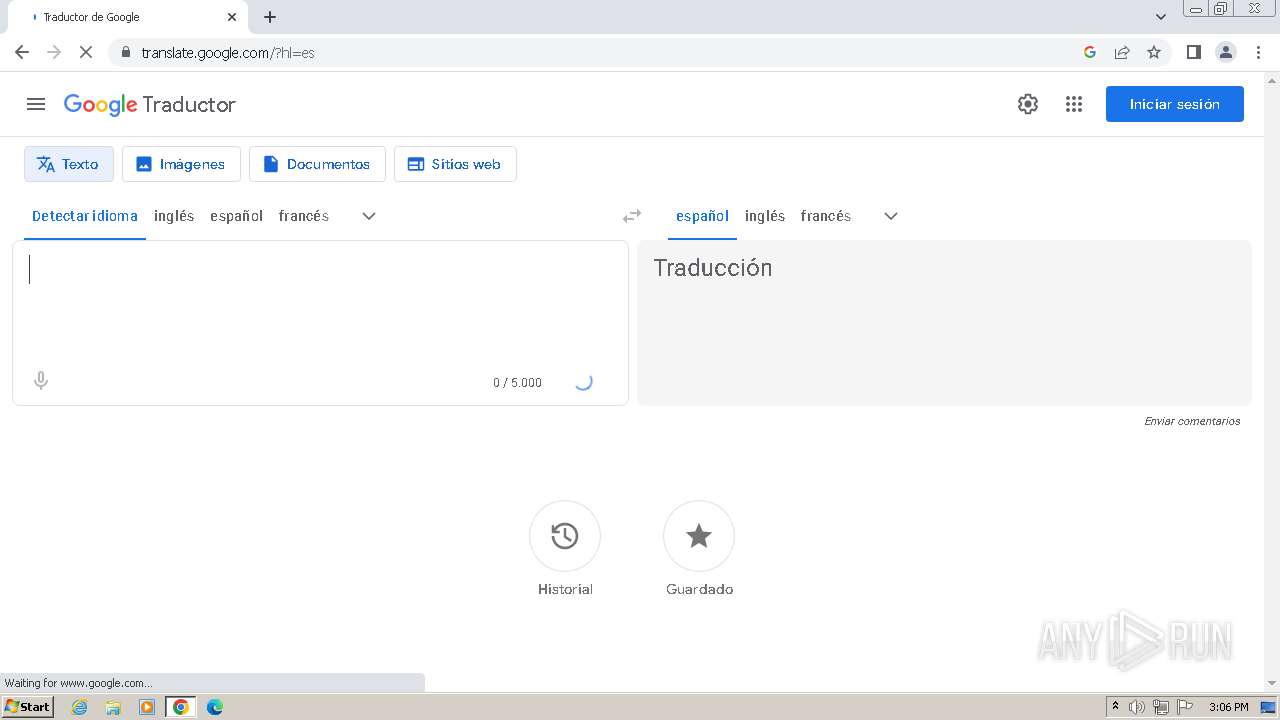Click the address bar URL
This screenshot has width=1280, height=720.
(228, 53)
